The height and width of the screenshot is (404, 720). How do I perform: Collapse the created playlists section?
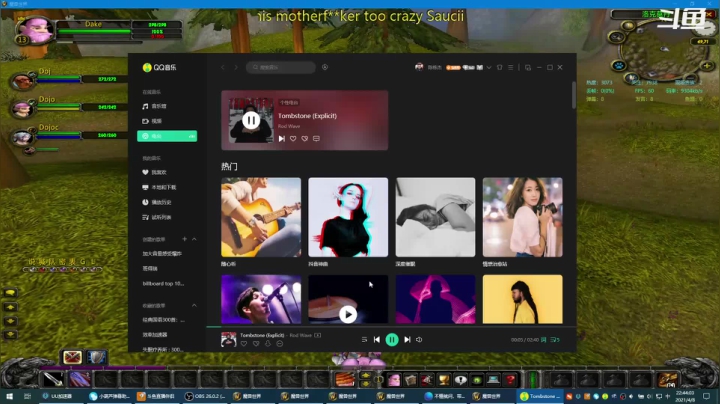click(x=194, y=239)
